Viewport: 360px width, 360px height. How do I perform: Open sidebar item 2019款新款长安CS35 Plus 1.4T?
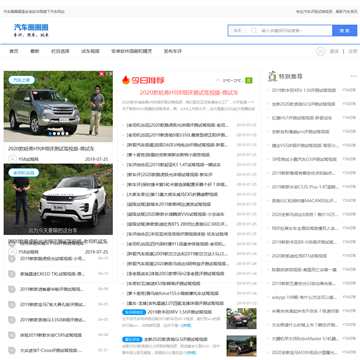305,187
